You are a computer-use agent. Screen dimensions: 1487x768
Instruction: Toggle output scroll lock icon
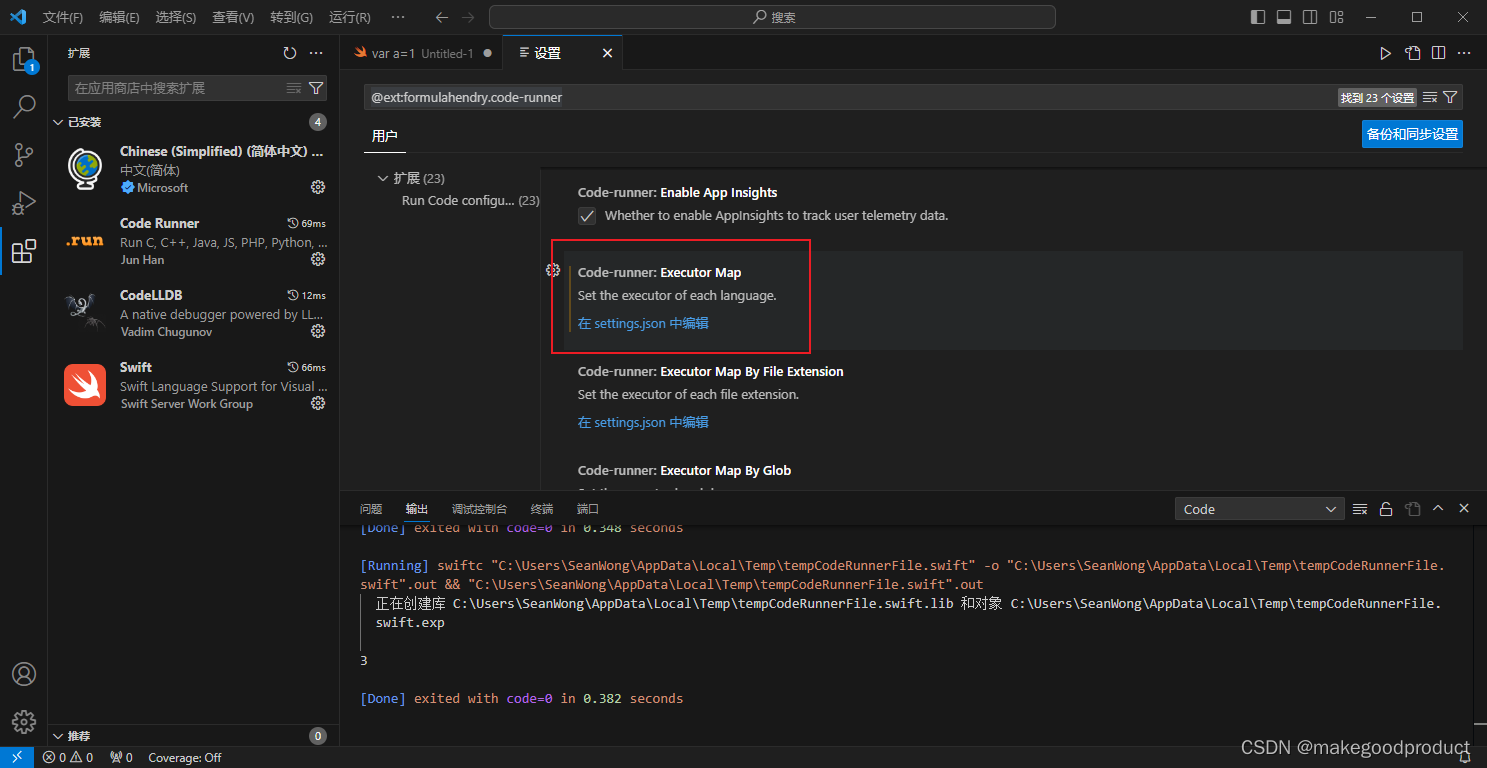[x=1386, y=509]
